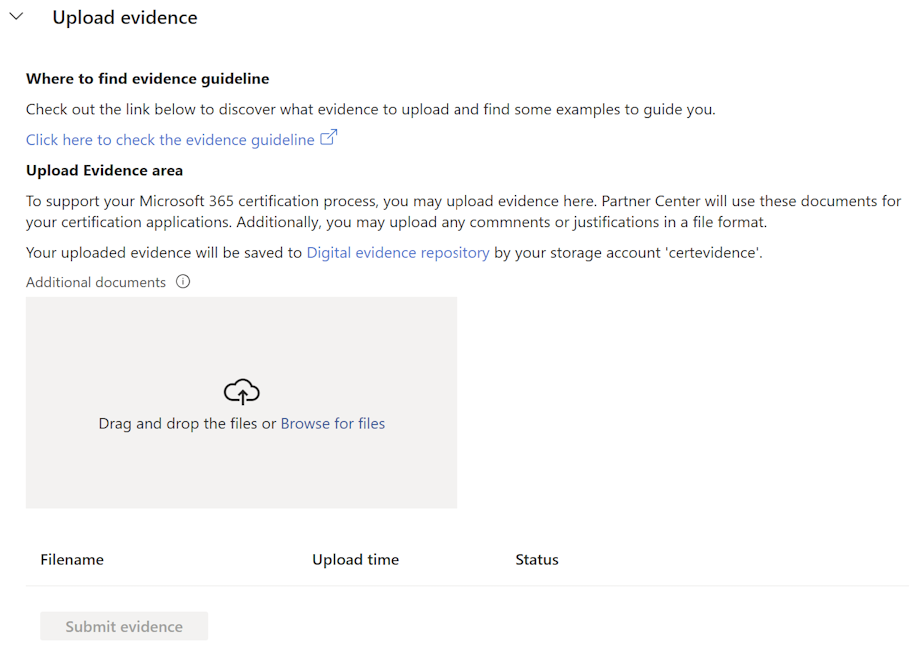Click the info icon next to Additional documents

point(183,282)
